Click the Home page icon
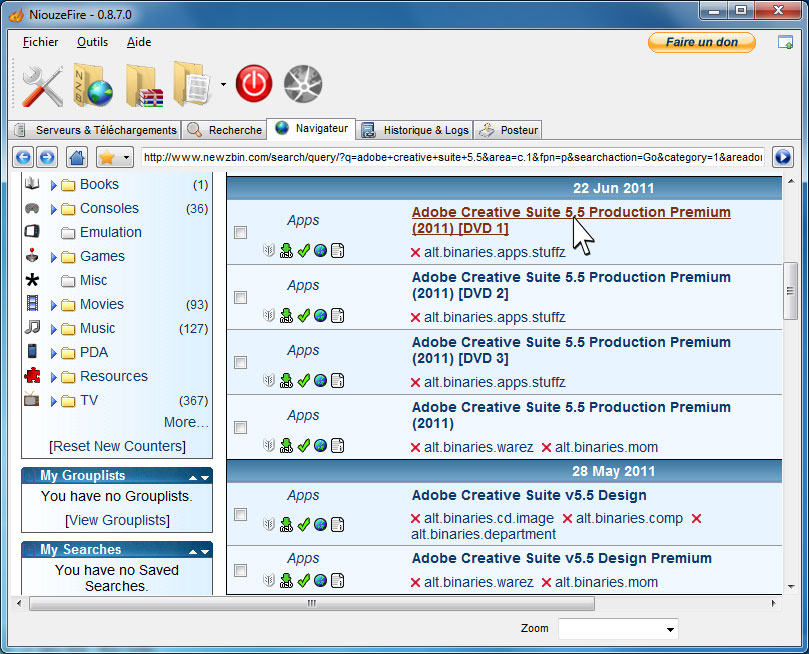The image size is (809, 654). tap(77, 157)
